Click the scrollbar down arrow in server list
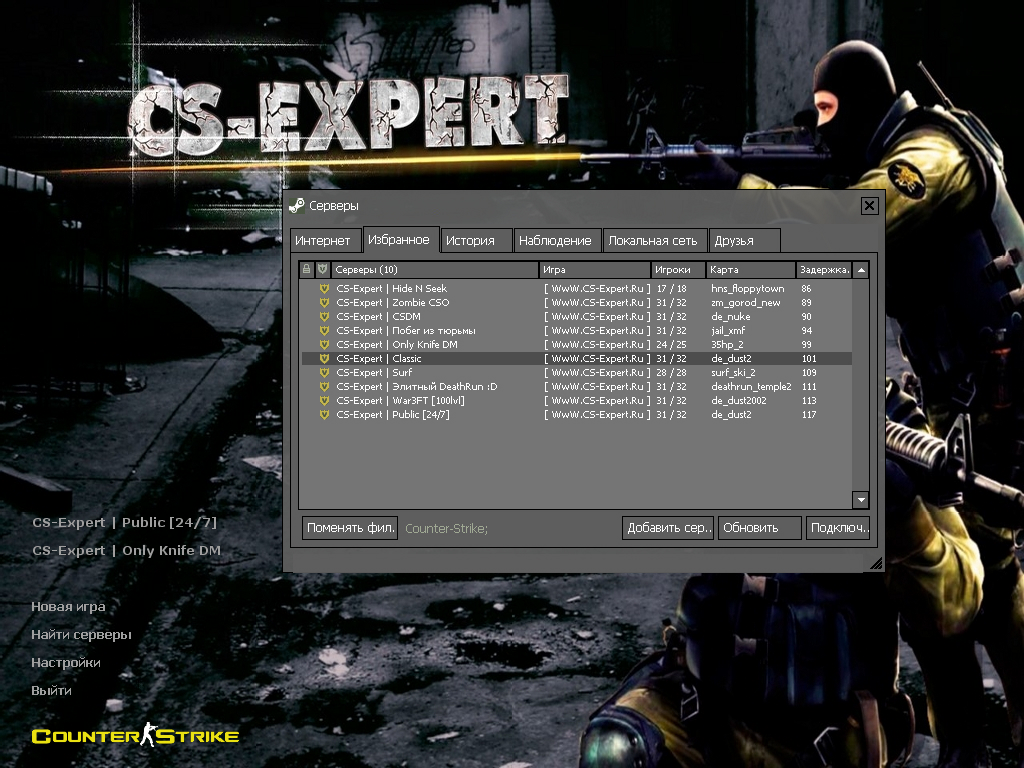Screen dimensions: 1024x768 point(861,500)
